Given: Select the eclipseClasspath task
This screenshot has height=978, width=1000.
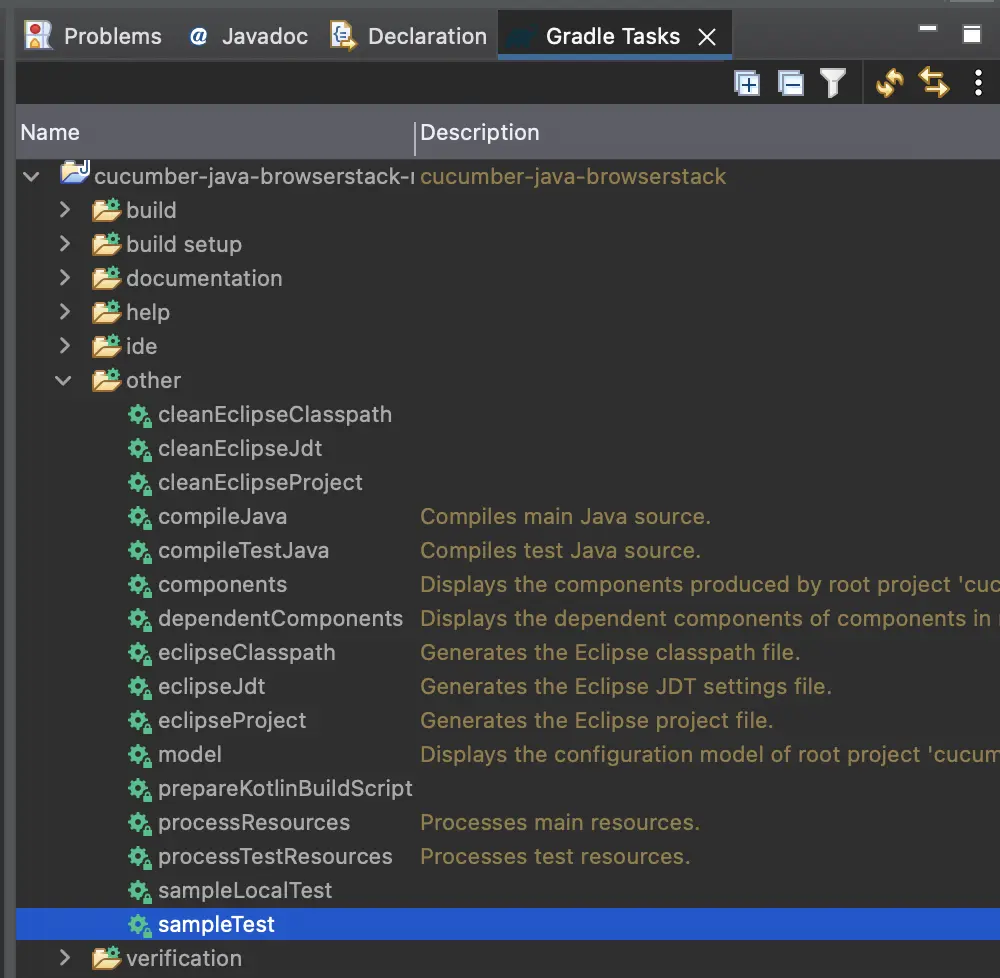Looking at the screenshot, I should (x=246, y=653).
